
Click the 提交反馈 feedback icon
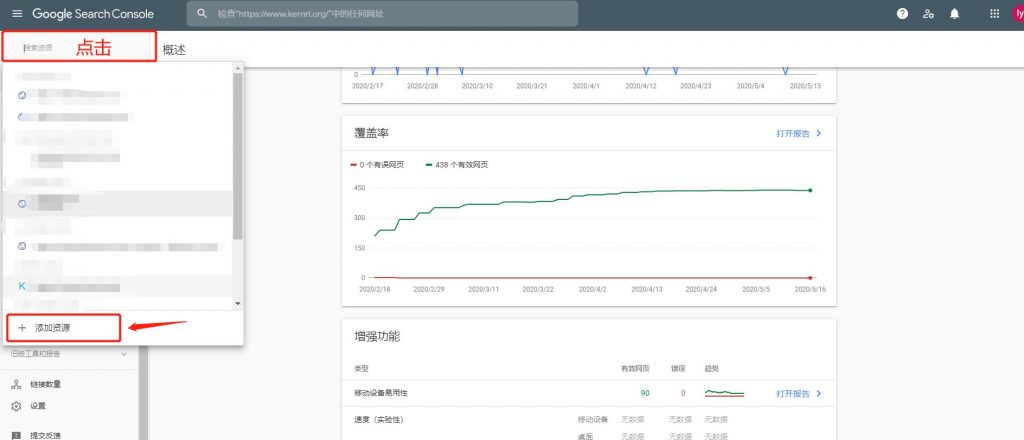click(x=17, y=435)
